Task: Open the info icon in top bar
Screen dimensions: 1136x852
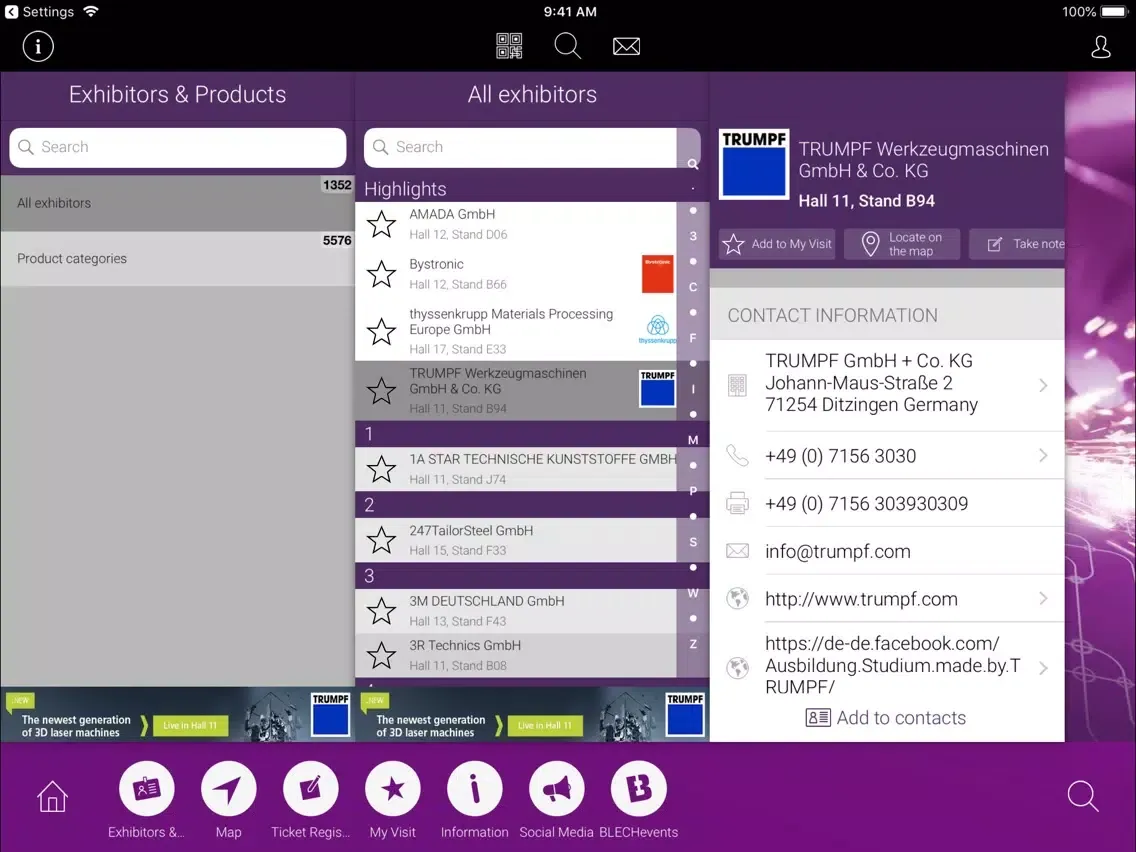Action: [x=38, y=47]
